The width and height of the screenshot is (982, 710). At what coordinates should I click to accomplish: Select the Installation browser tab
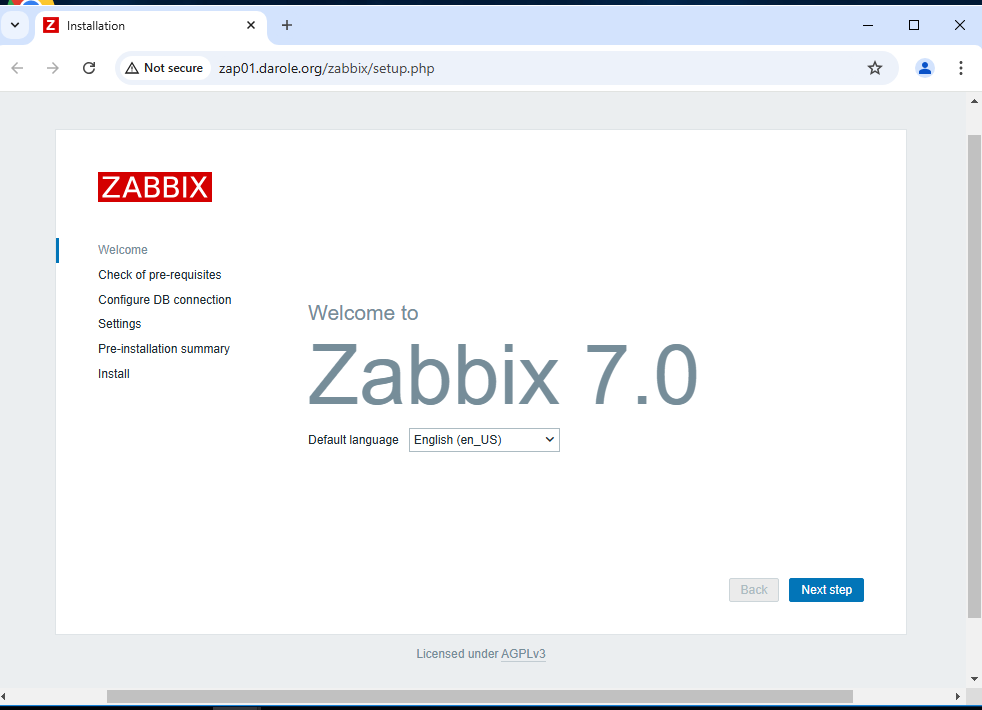[x=150, y=25]
